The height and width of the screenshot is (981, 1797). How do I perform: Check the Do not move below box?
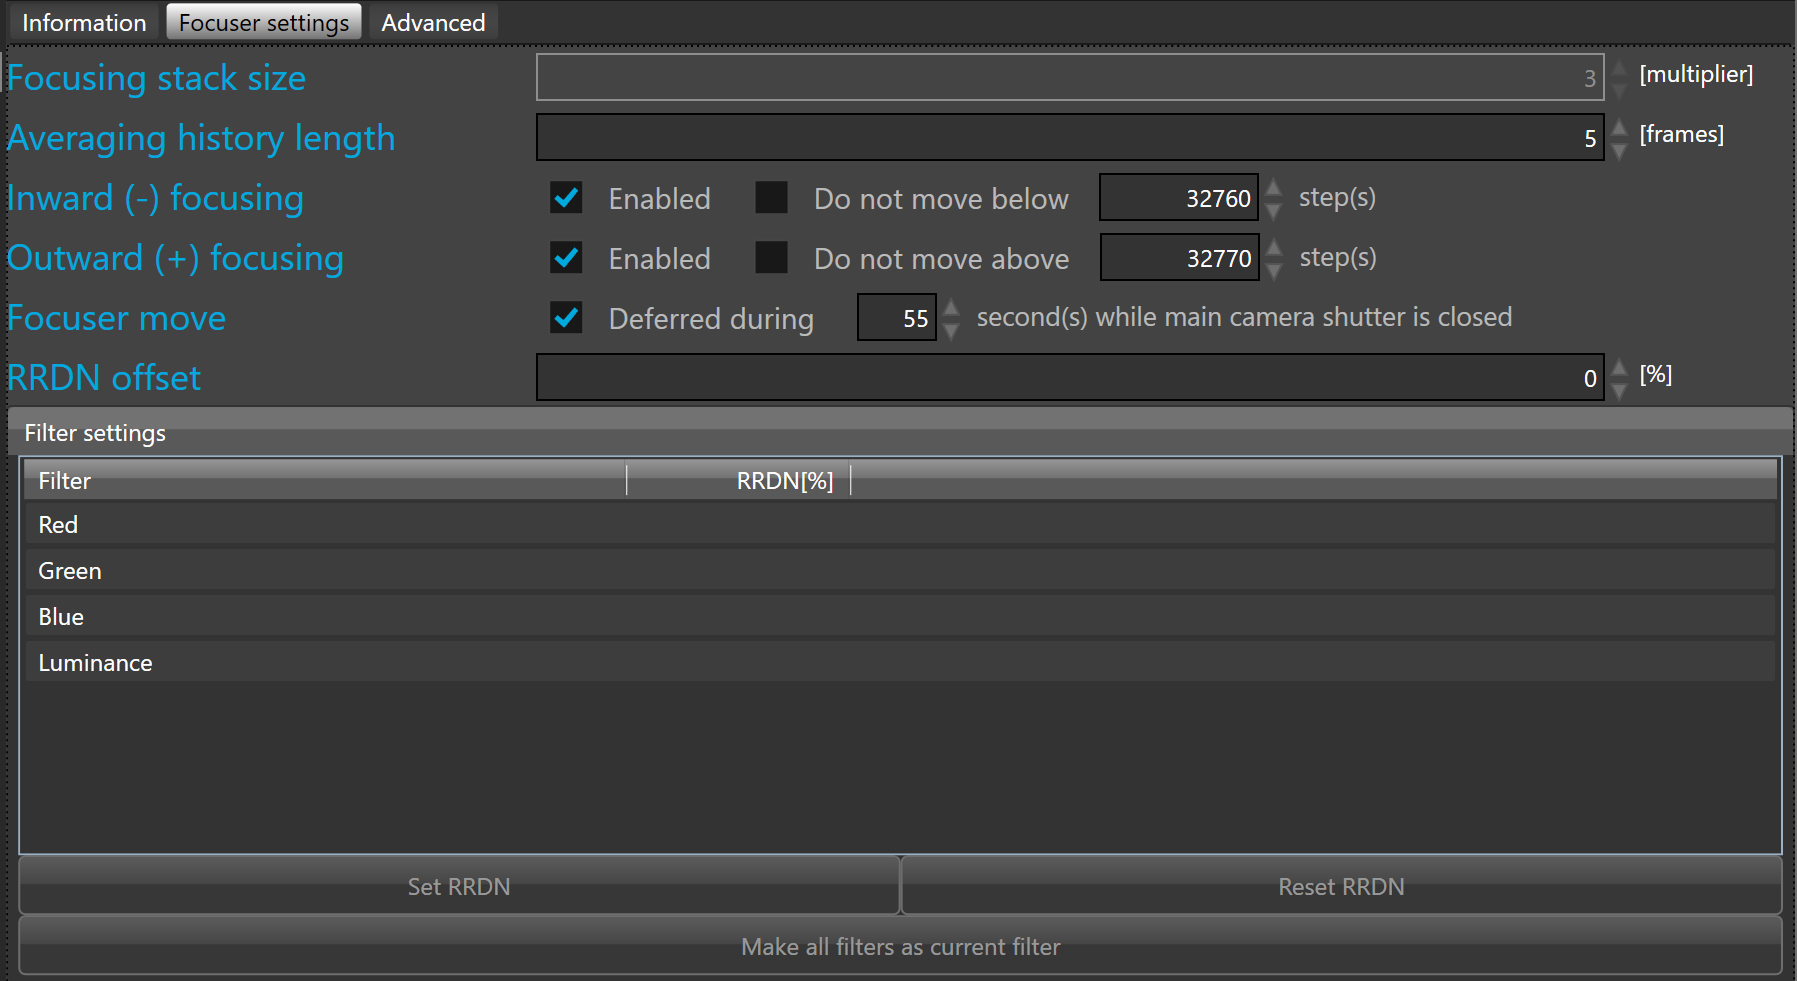771,198
